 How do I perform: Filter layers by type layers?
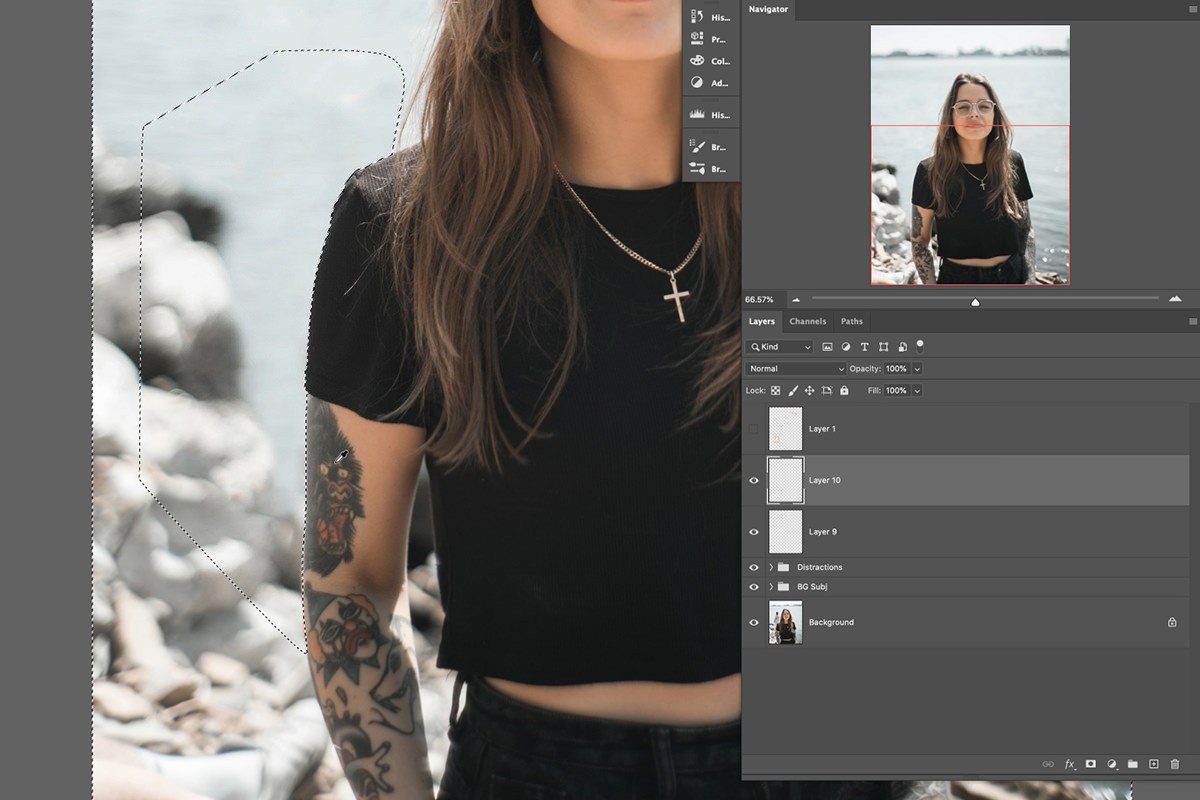(864, 347)
